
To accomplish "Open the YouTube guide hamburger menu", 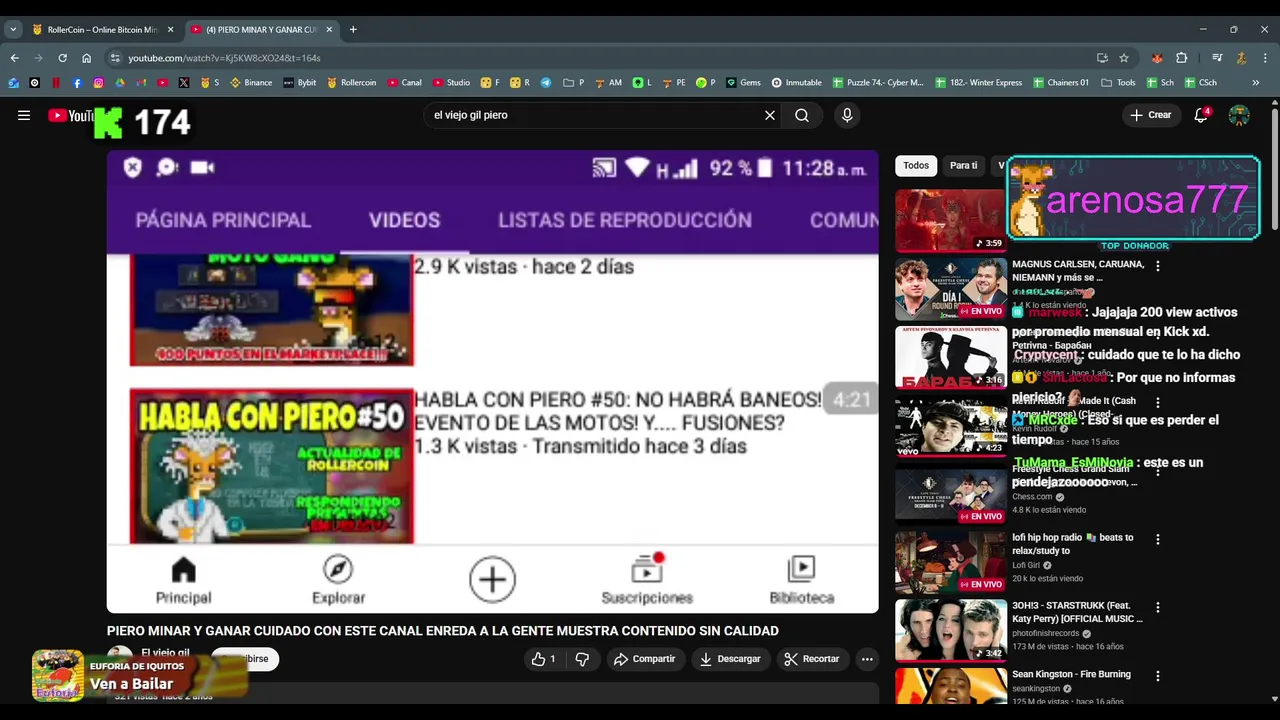I will [24, 115].
